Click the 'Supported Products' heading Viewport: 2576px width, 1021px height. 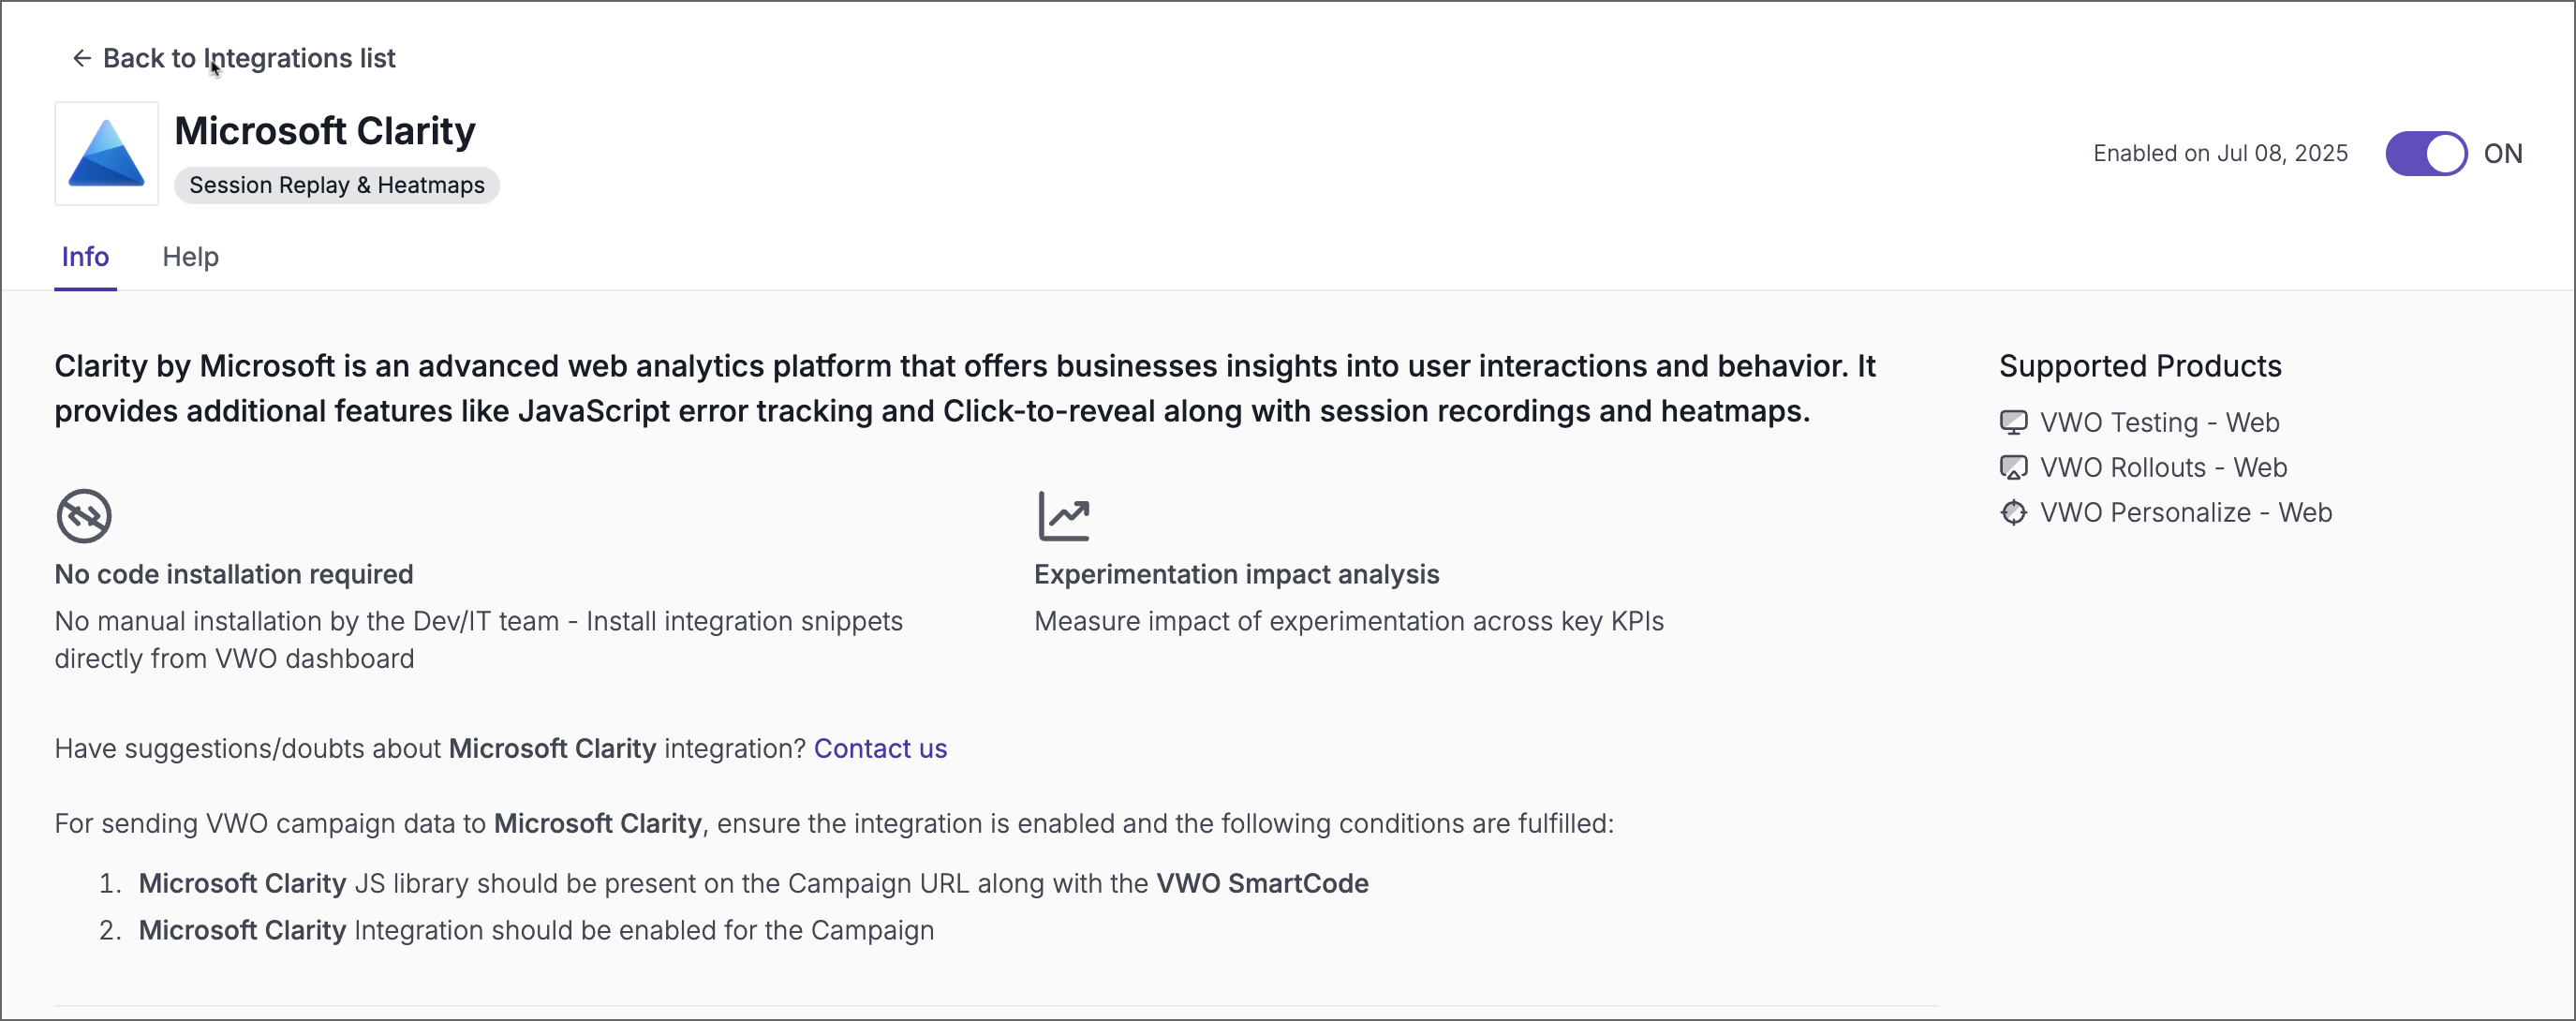pos(2140,366)
